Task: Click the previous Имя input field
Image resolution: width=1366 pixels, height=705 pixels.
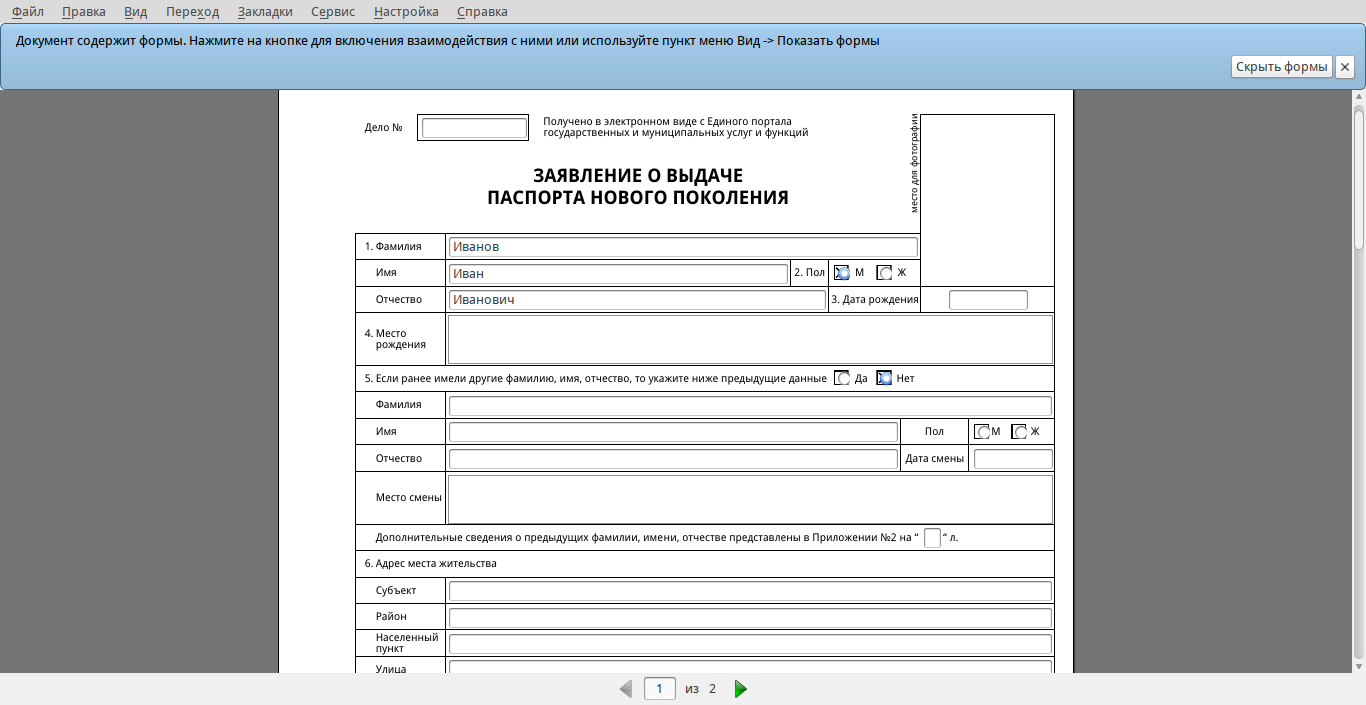Action: [673, 432]
